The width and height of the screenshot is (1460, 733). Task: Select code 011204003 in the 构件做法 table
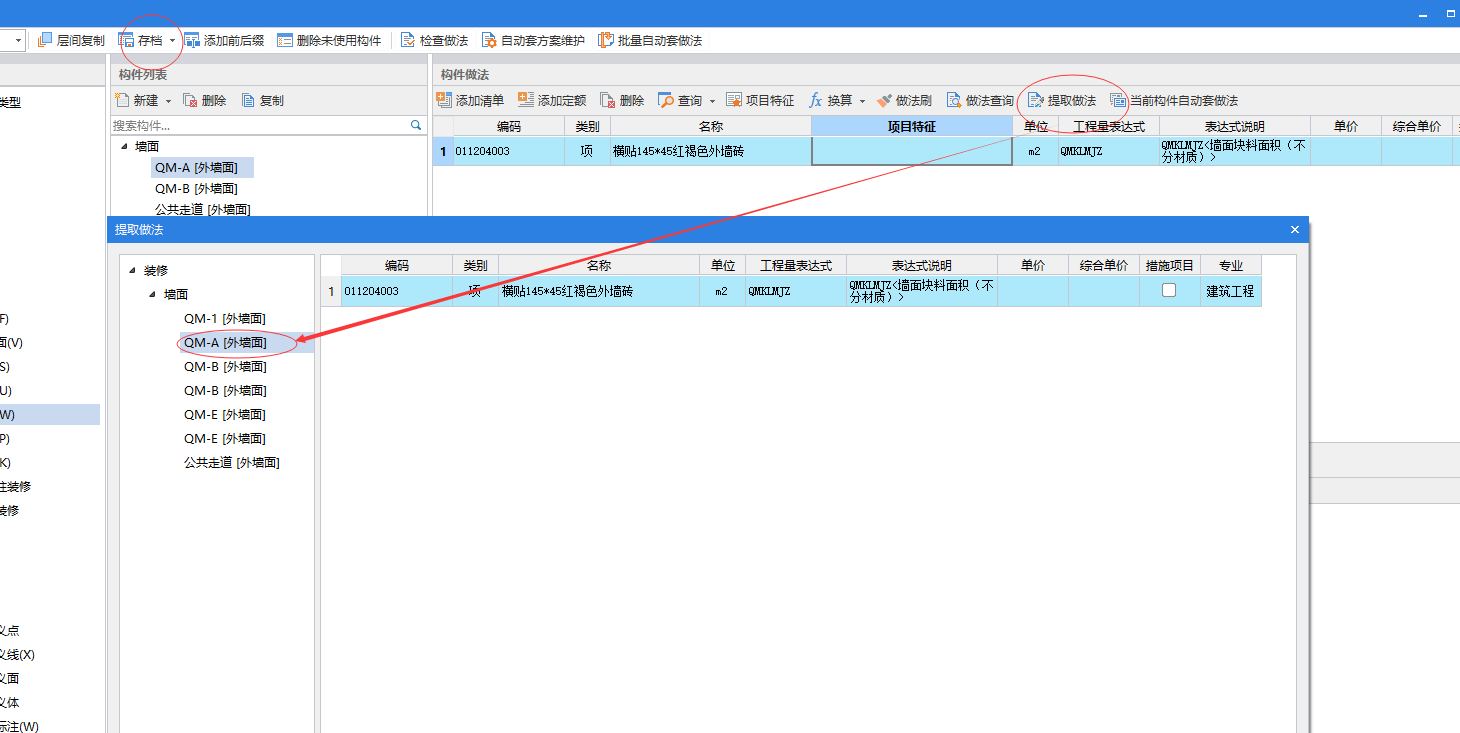[x=509, y=152]
